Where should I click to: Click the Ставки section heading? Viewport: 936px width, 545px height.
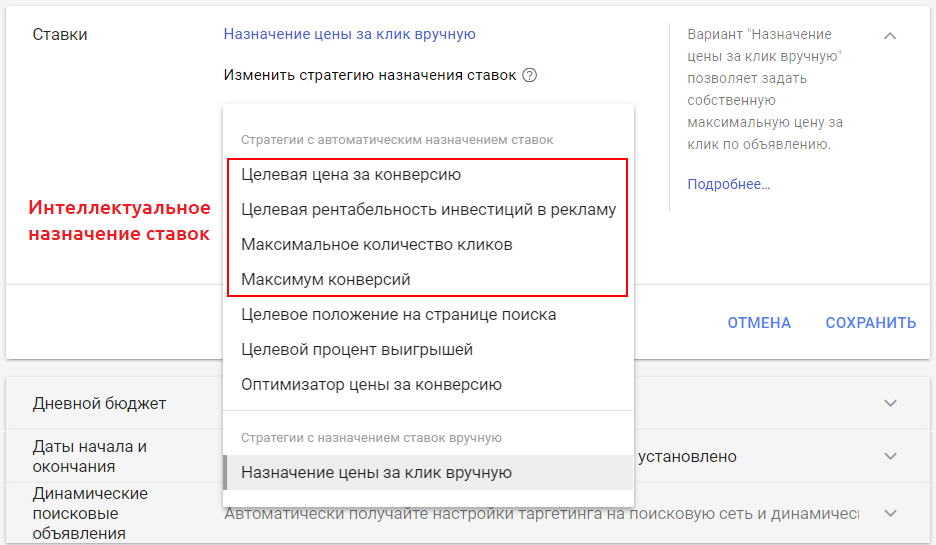60,35
